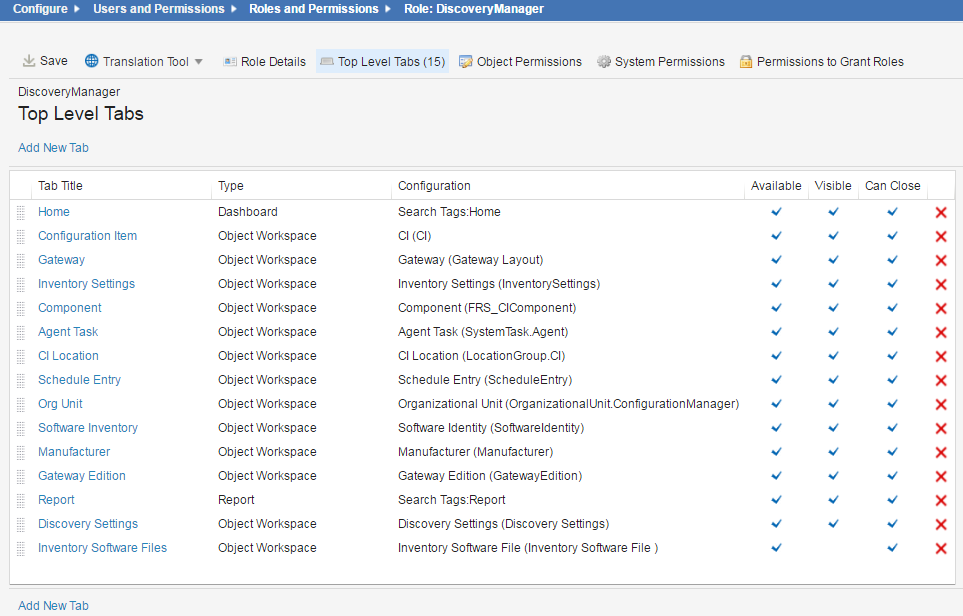Click the drag handle beside Org Unit
The image size is (963, 616).
[x=20, y=404]
